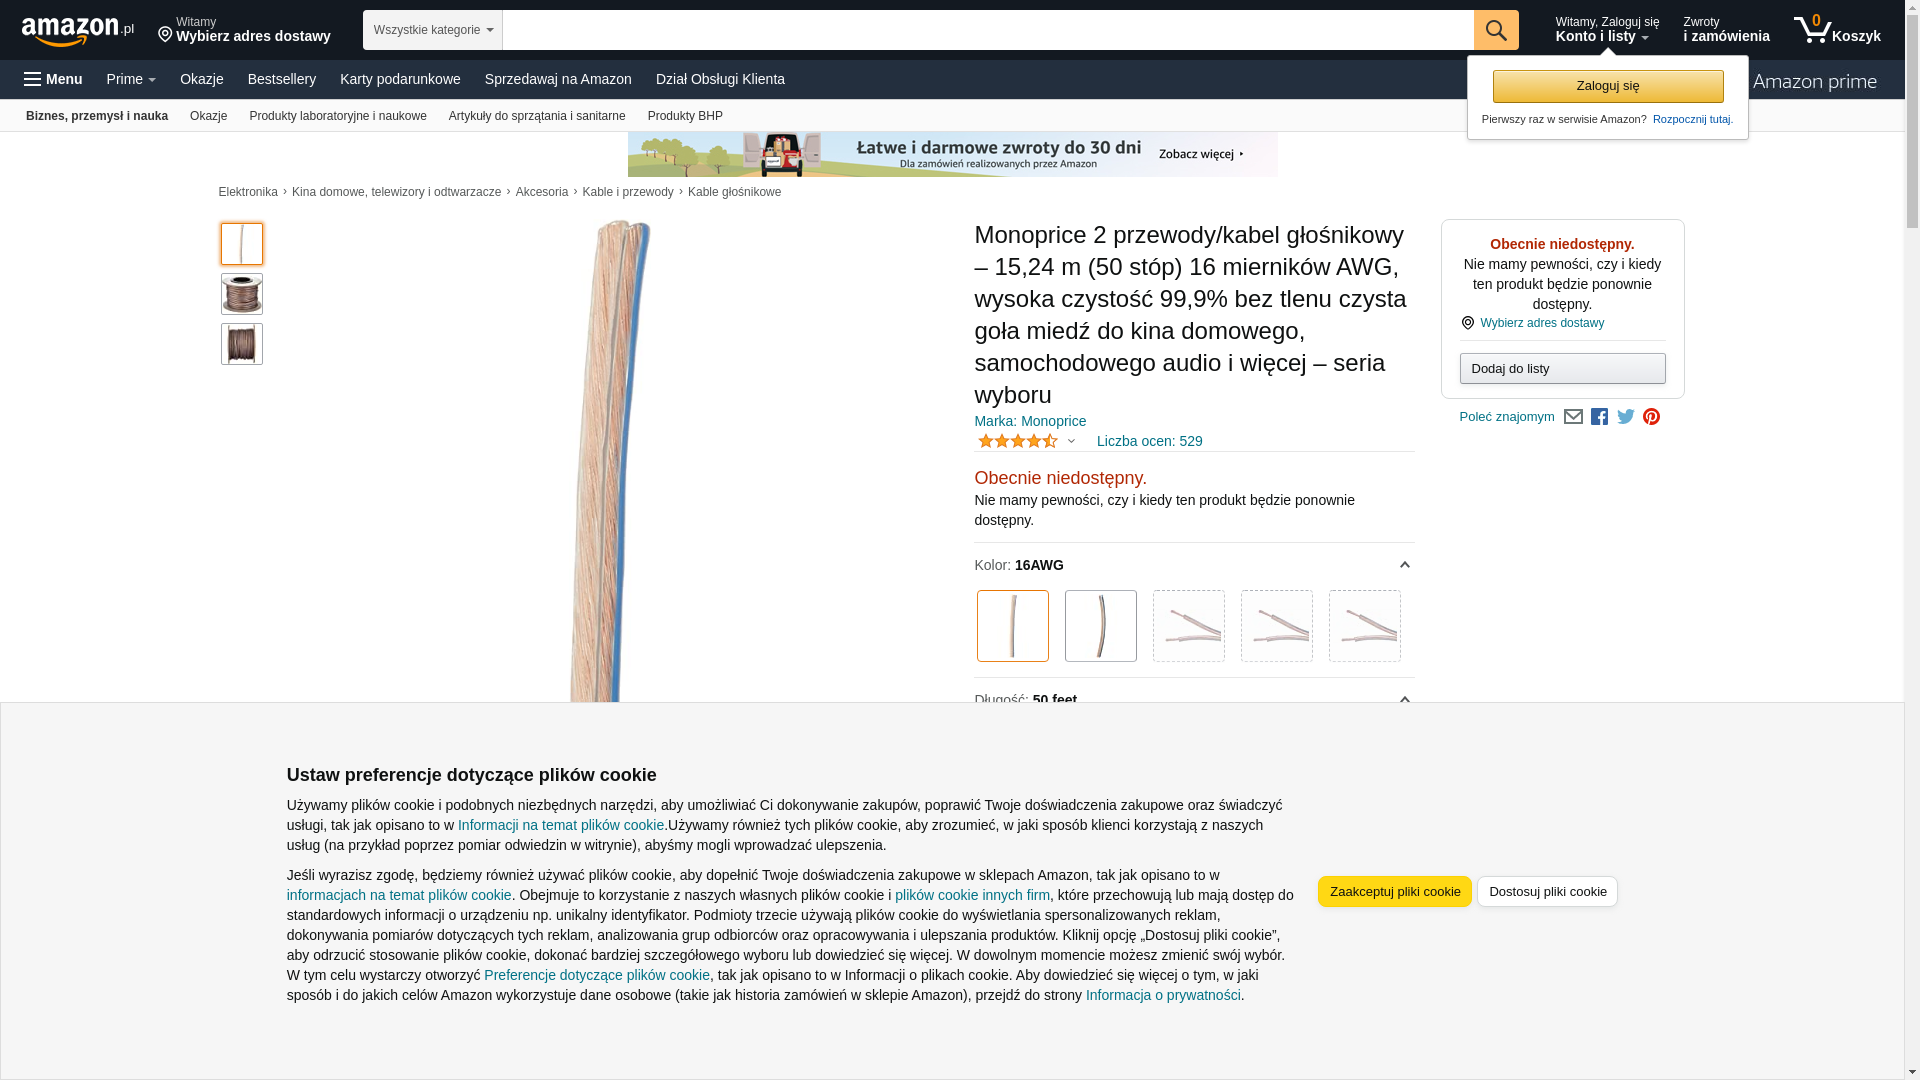Open the Amazon.pl logo homepage
Screen dimensions: 1920x1080
[78, 31]
